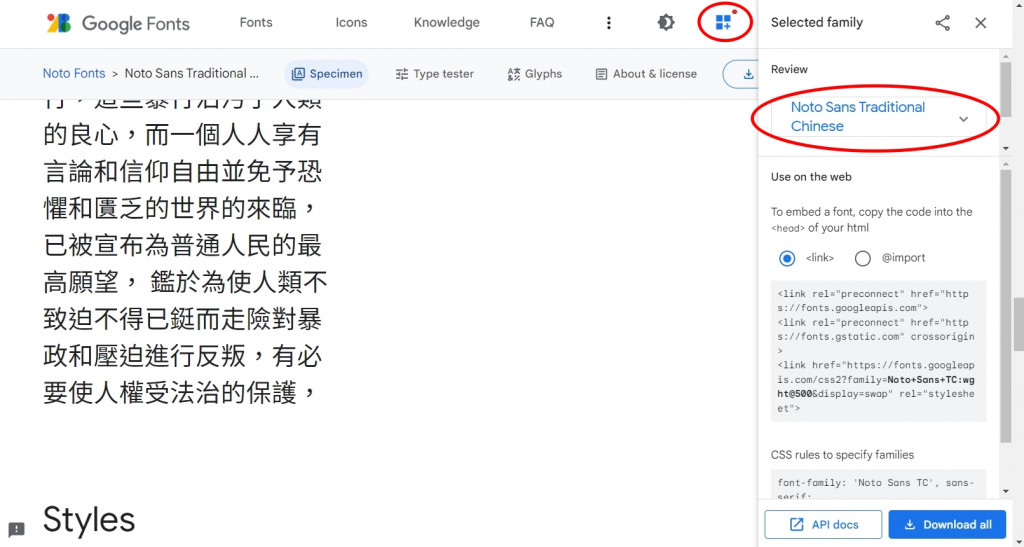Click 'Use on the web' heading
The width and height of the screenshot is (1024, 547).
click(811, 177)
